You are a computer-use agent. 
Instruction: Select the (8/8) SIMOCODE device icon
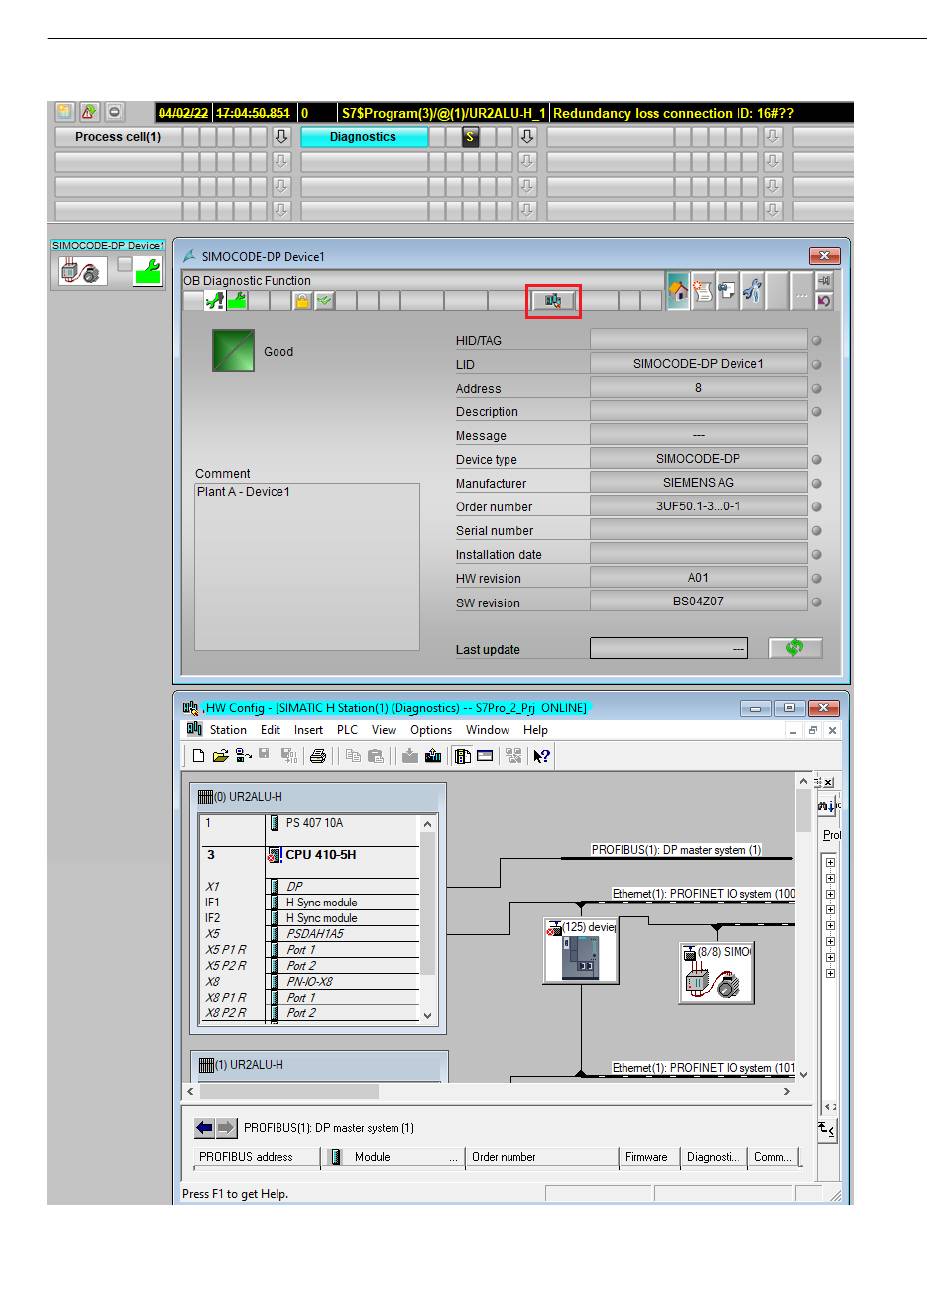[717, 973]
